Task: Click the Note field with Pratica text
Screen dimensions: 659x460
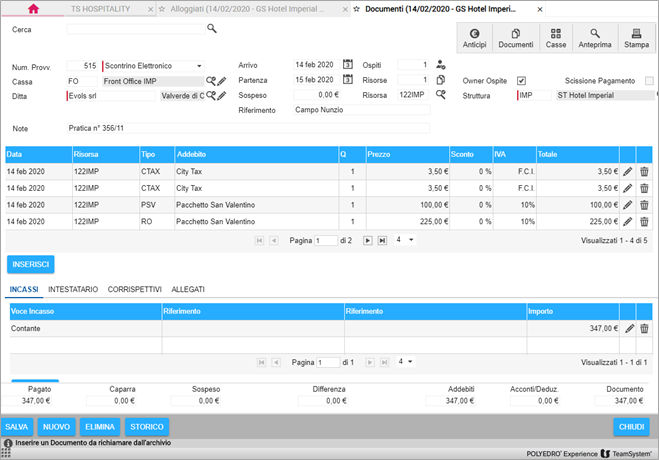Action: (248, 128)
